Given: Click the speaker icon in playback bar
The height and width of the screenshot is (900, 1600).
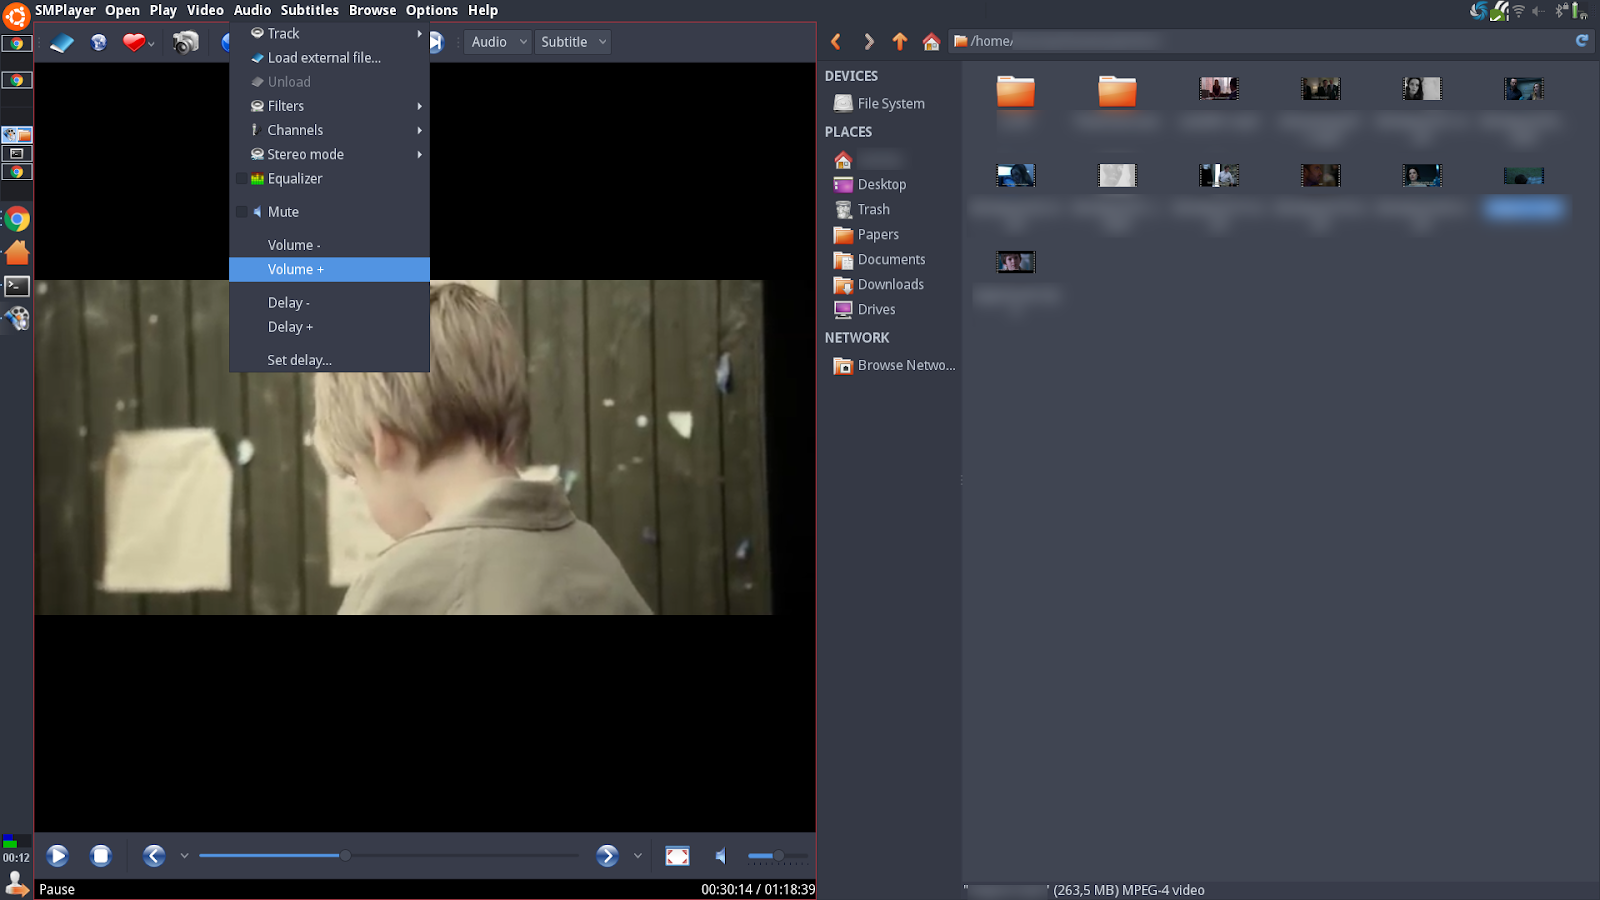Looking at the screenshot, I should coord(720,855).
